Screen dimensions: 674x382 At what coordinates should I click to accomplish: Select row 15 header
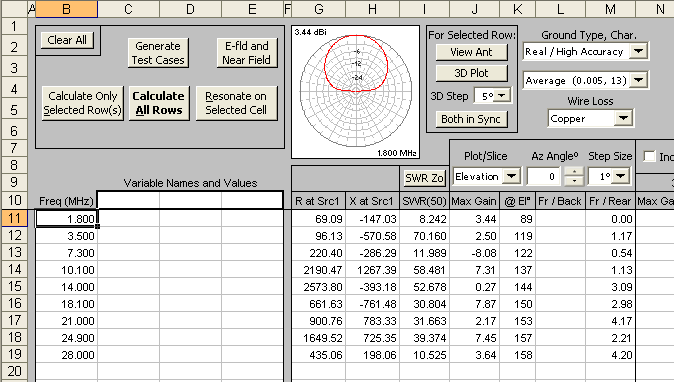(x=14, y=287)
